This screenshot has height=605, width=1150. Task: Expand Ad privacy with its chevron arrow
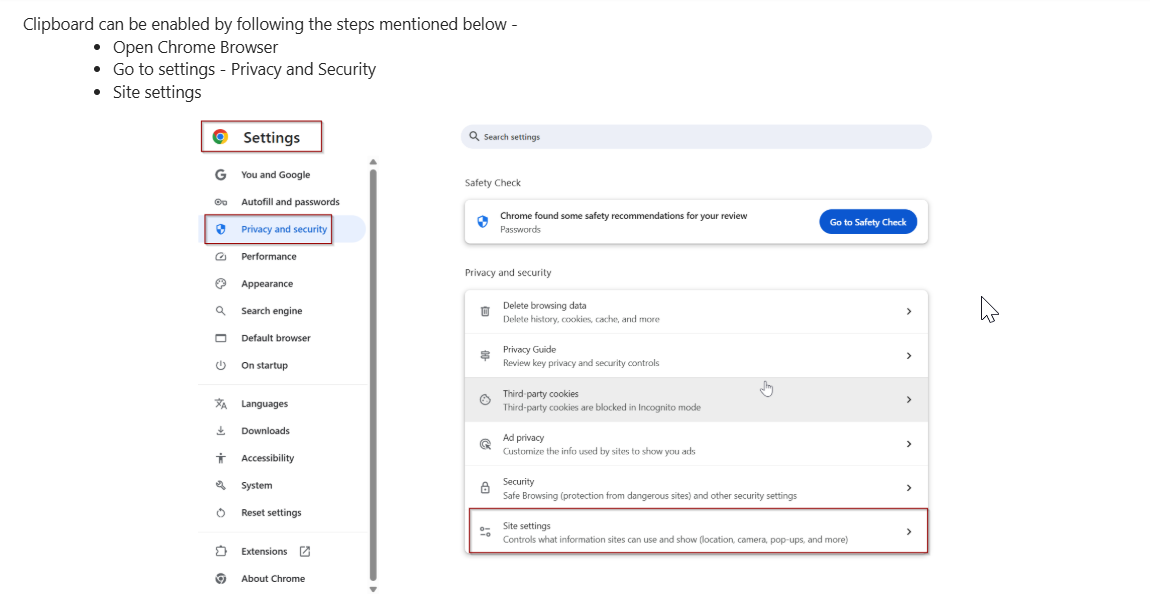(909, 444)
